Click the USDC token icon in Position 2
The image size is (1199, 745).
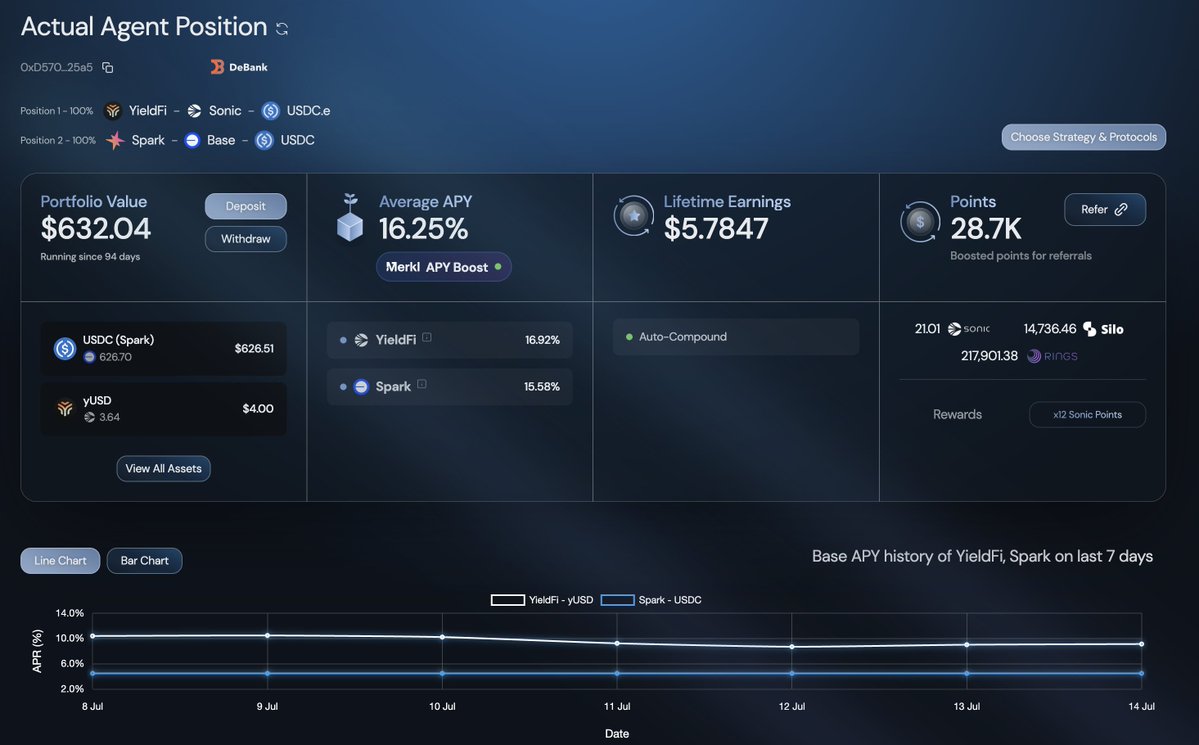click(x=264, y=140)
